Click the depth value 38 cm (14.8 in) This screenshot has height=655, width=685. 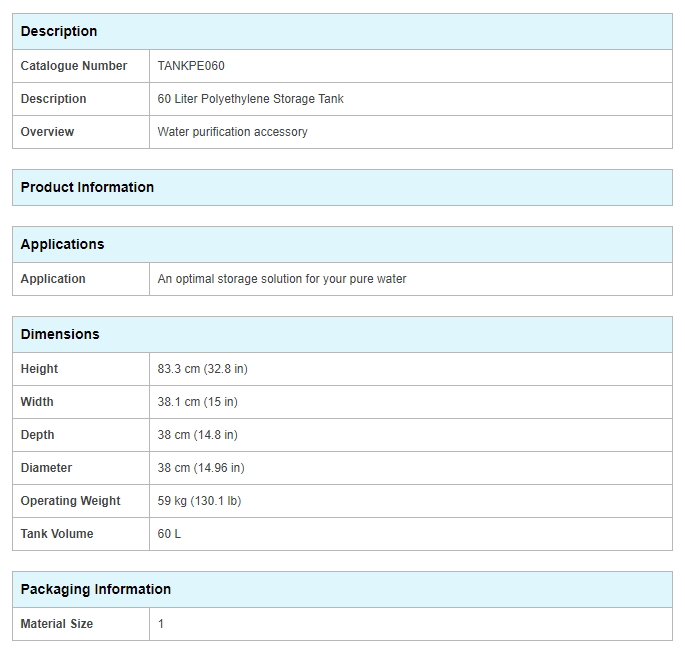(197, 435)
